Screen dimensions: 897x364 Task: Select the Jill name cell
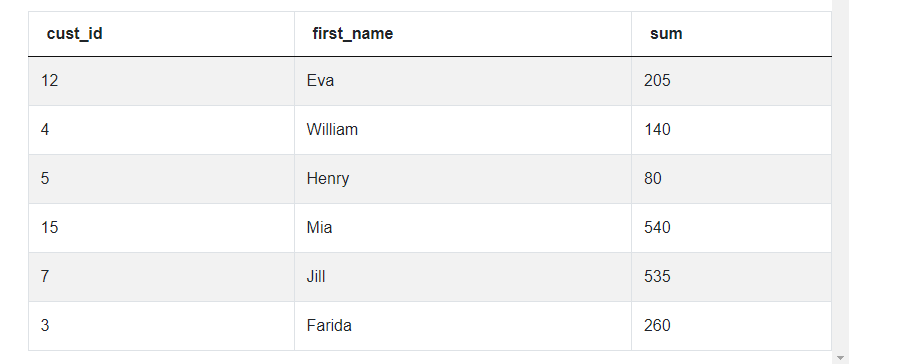pos(463,277)
